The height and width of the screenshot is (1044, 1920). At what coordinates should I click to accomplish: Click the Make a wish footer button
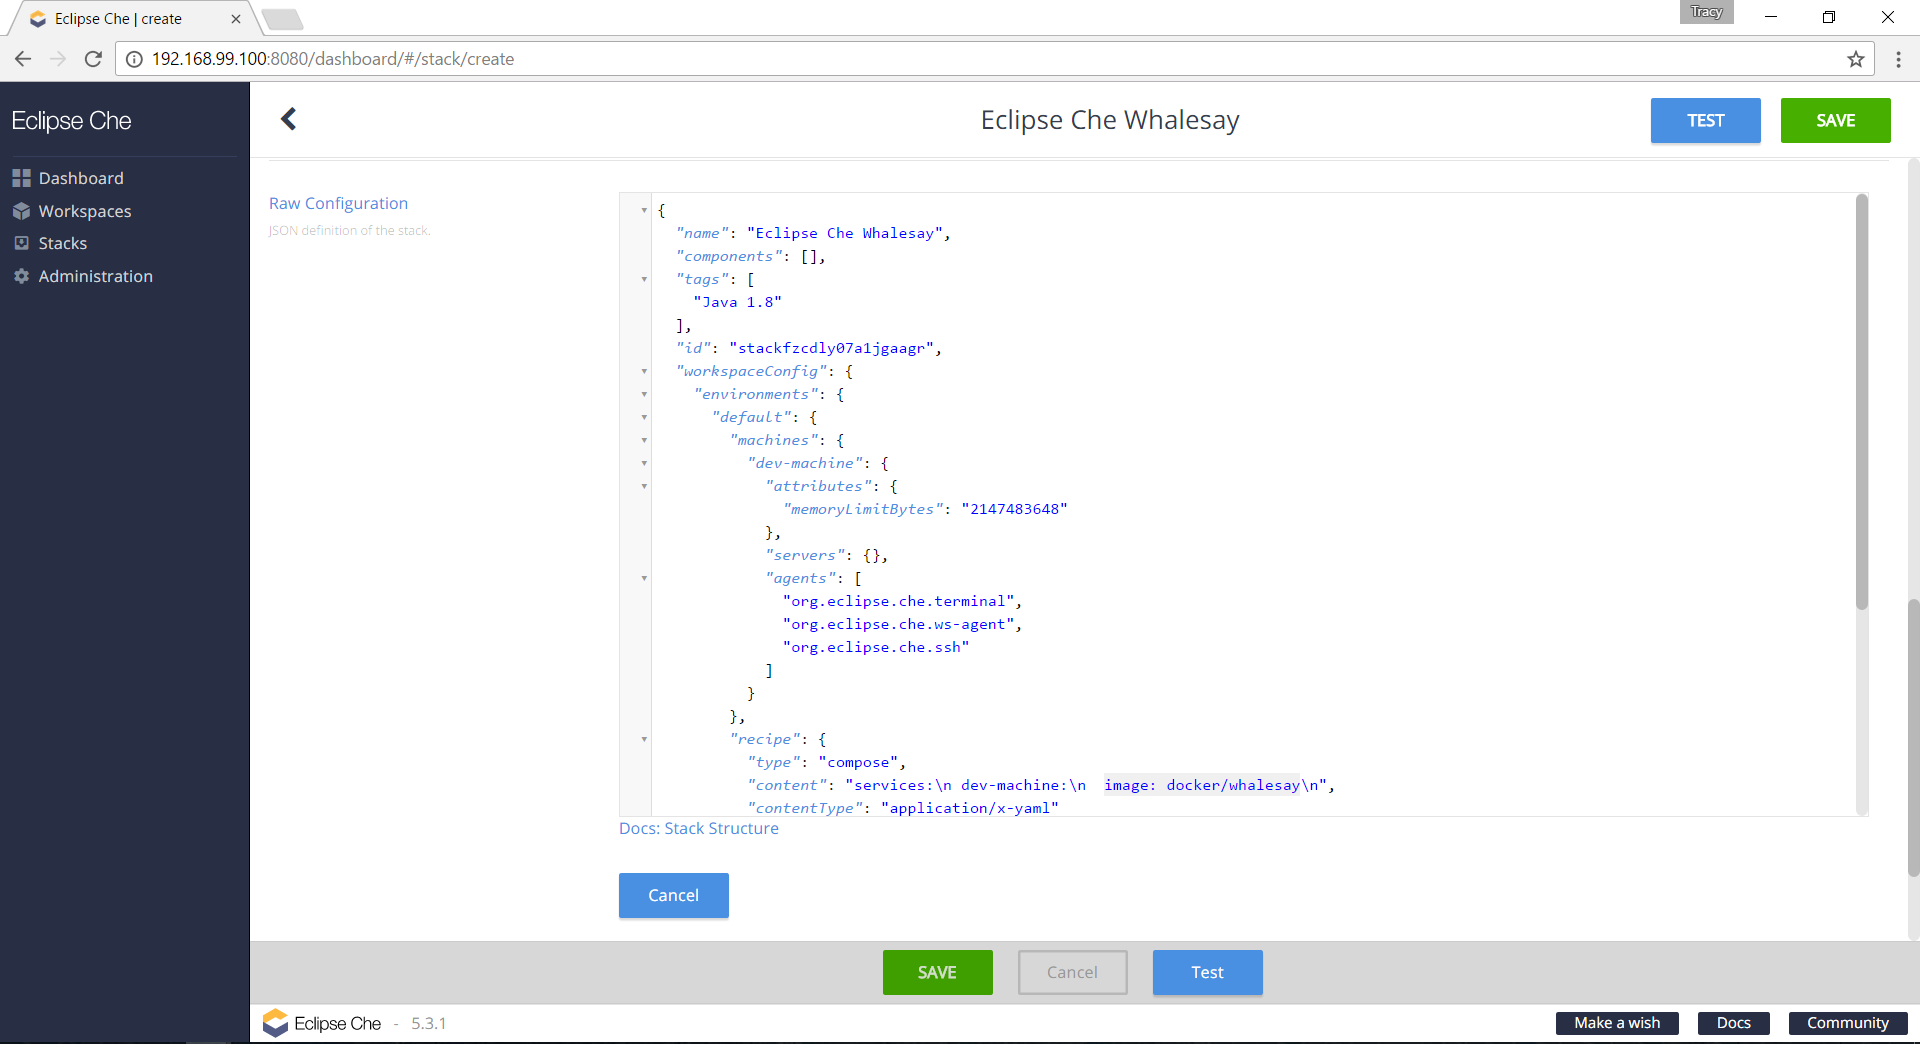[x=1617, y=1023]
